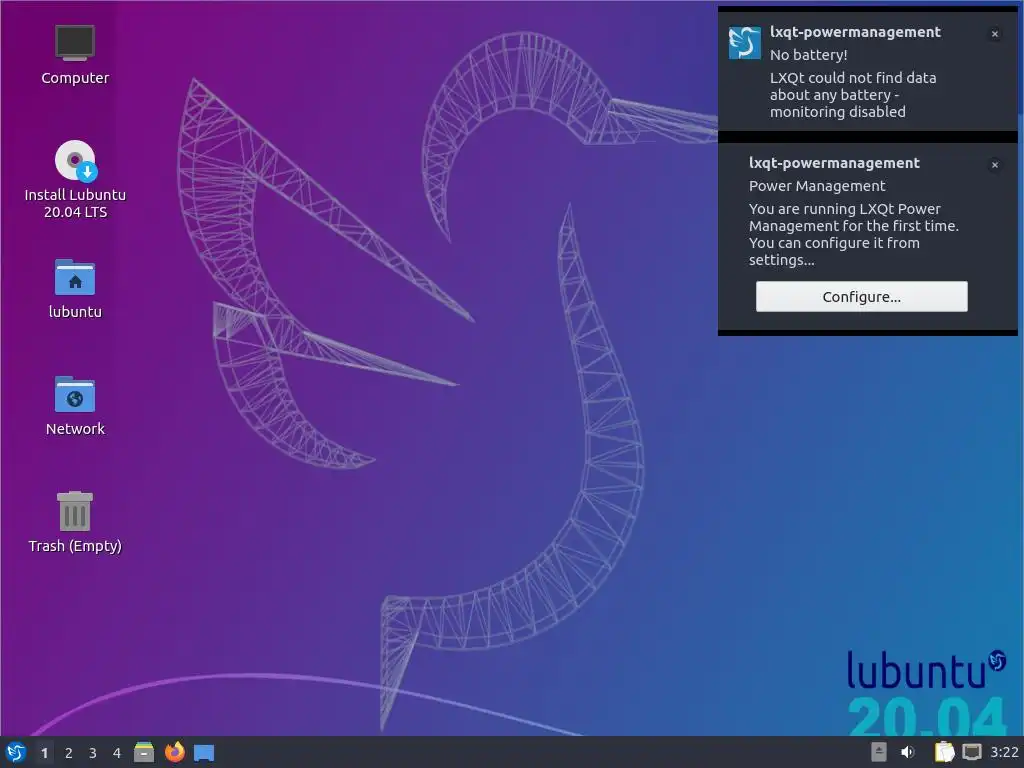
Task: Open the clipboard manager tray icon
Action: pos(944,752)
